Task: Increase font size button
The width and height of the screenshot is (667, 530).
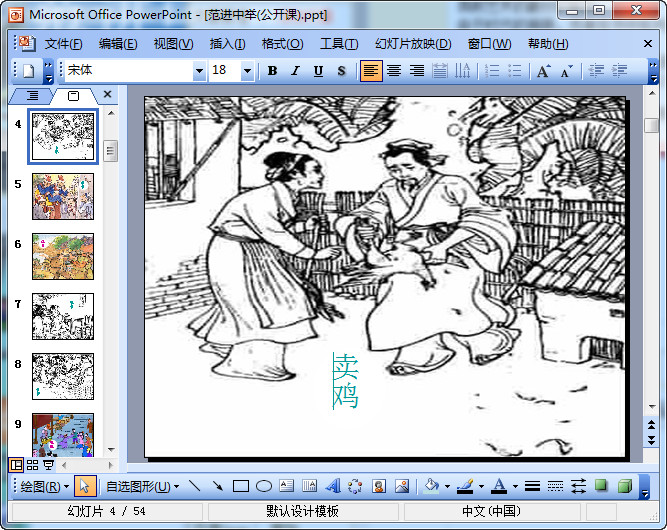Action: (544, 71)
